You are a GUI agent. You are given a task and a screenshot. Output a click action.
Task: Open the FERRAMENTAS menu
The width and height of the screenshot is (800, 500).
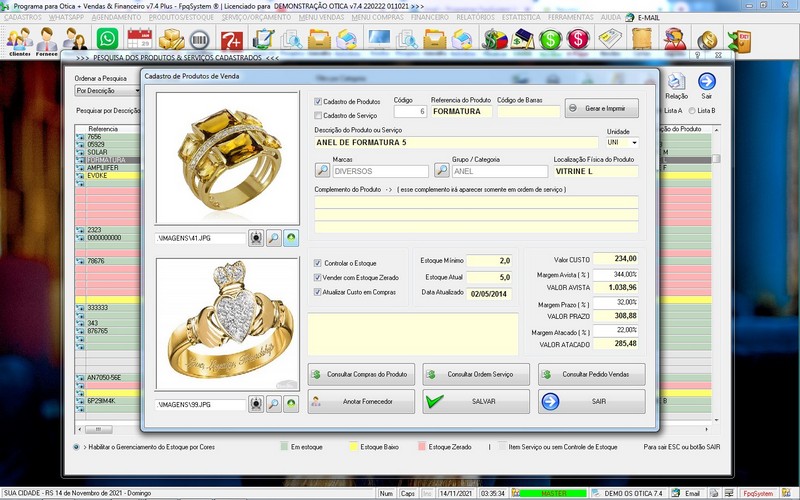[570, 17]
